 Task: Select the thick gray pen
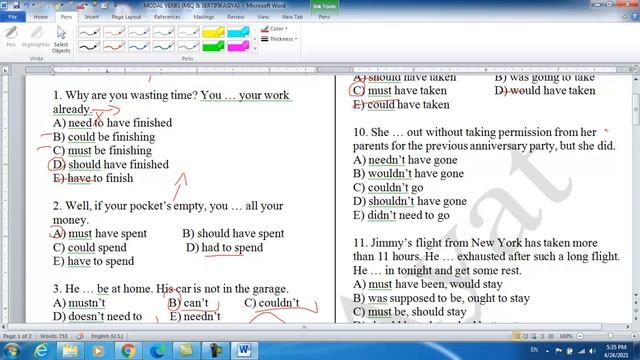point(189,46)
